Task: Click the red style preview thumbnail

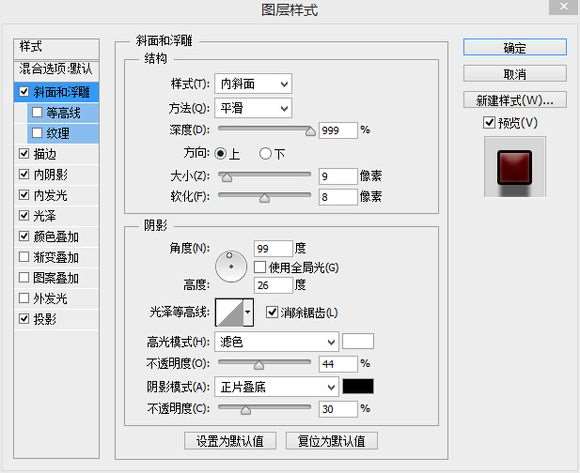Action: (x=515, y=167)
